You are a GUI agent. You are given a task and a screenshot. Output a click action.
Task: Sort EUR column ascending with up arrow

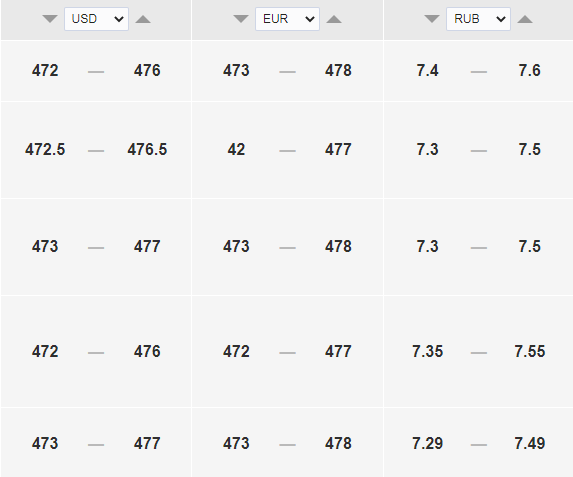[334, 19]
